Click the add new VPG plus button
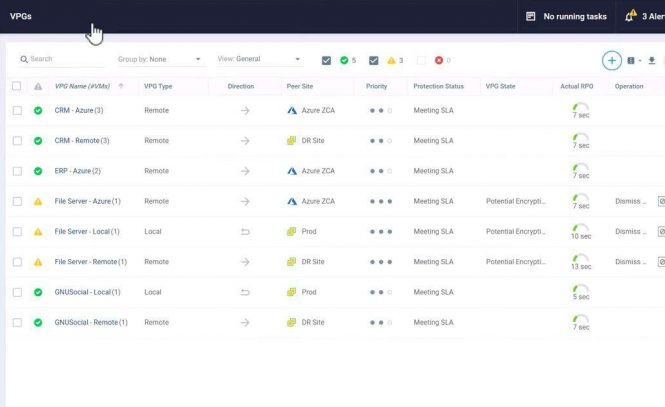This screenshot has height=407, width=665. (x=611, y=60)
